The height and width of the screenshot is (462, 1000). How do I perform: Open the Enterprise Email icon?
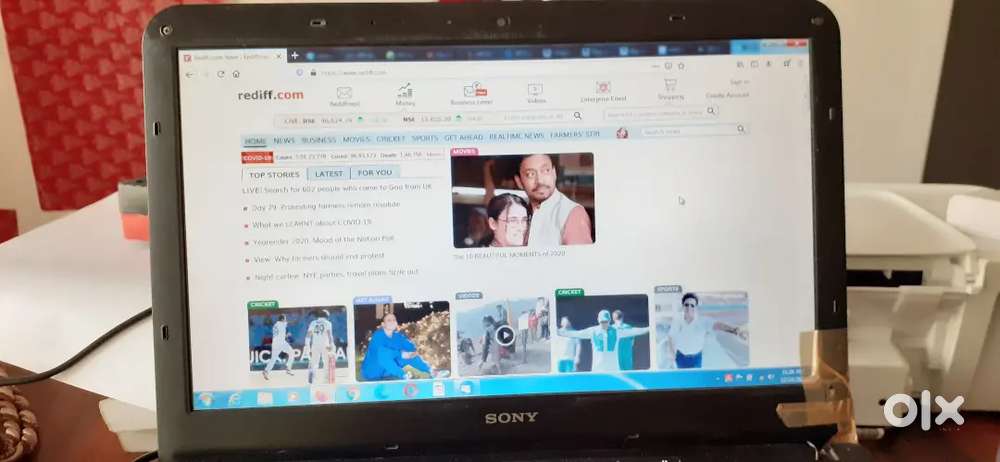coord(603,89)
